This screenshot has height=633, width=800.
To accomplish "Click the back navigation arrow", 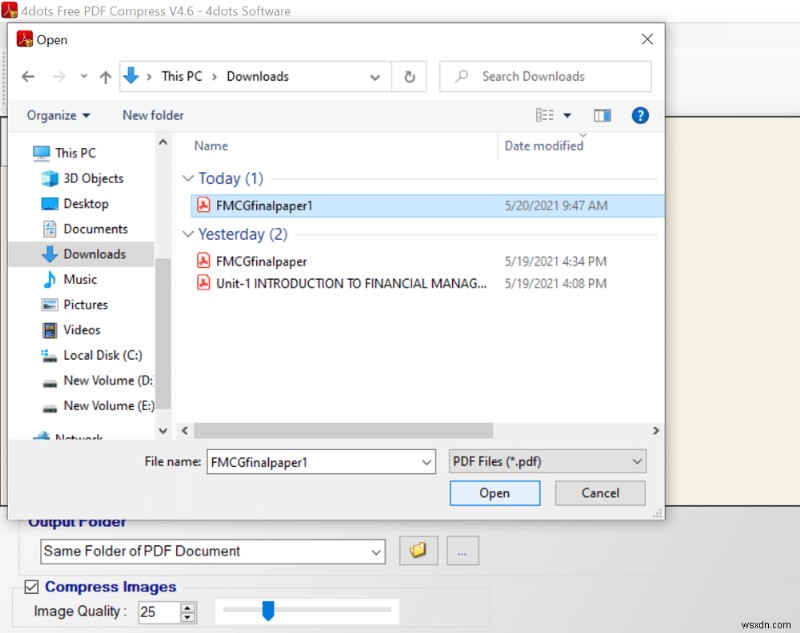I will [27, 76].
